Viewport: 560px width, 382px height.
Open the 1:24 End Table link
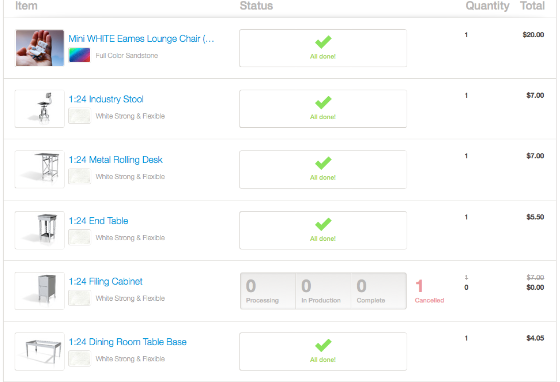pyautogui.click(x=98, y=221)
